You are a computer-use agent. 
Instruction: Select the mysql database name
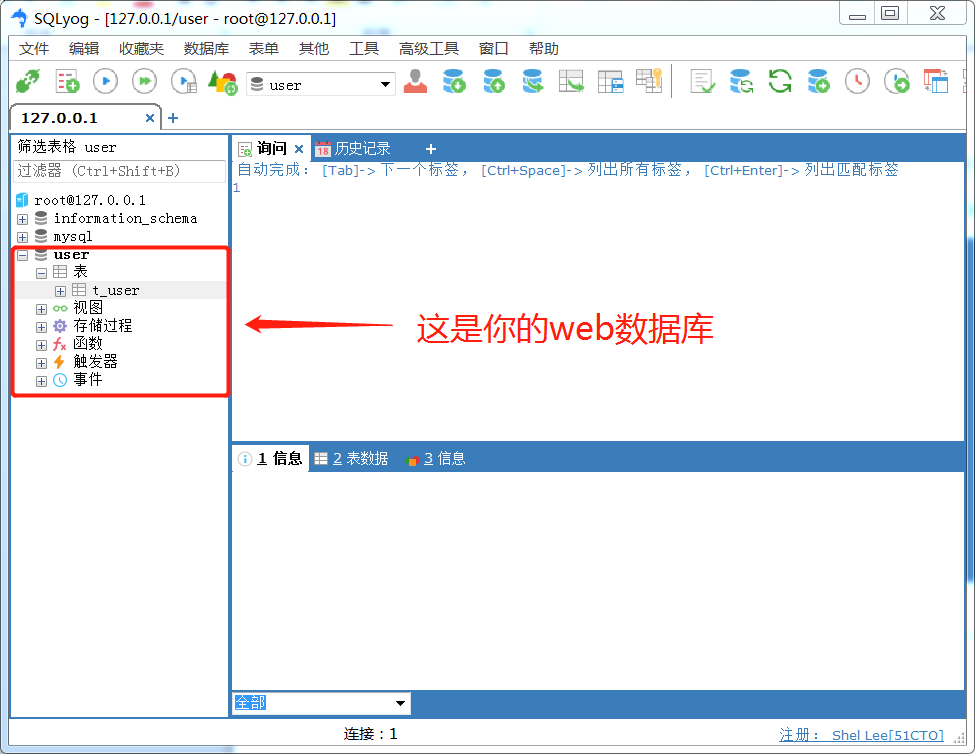coord(73,236)
